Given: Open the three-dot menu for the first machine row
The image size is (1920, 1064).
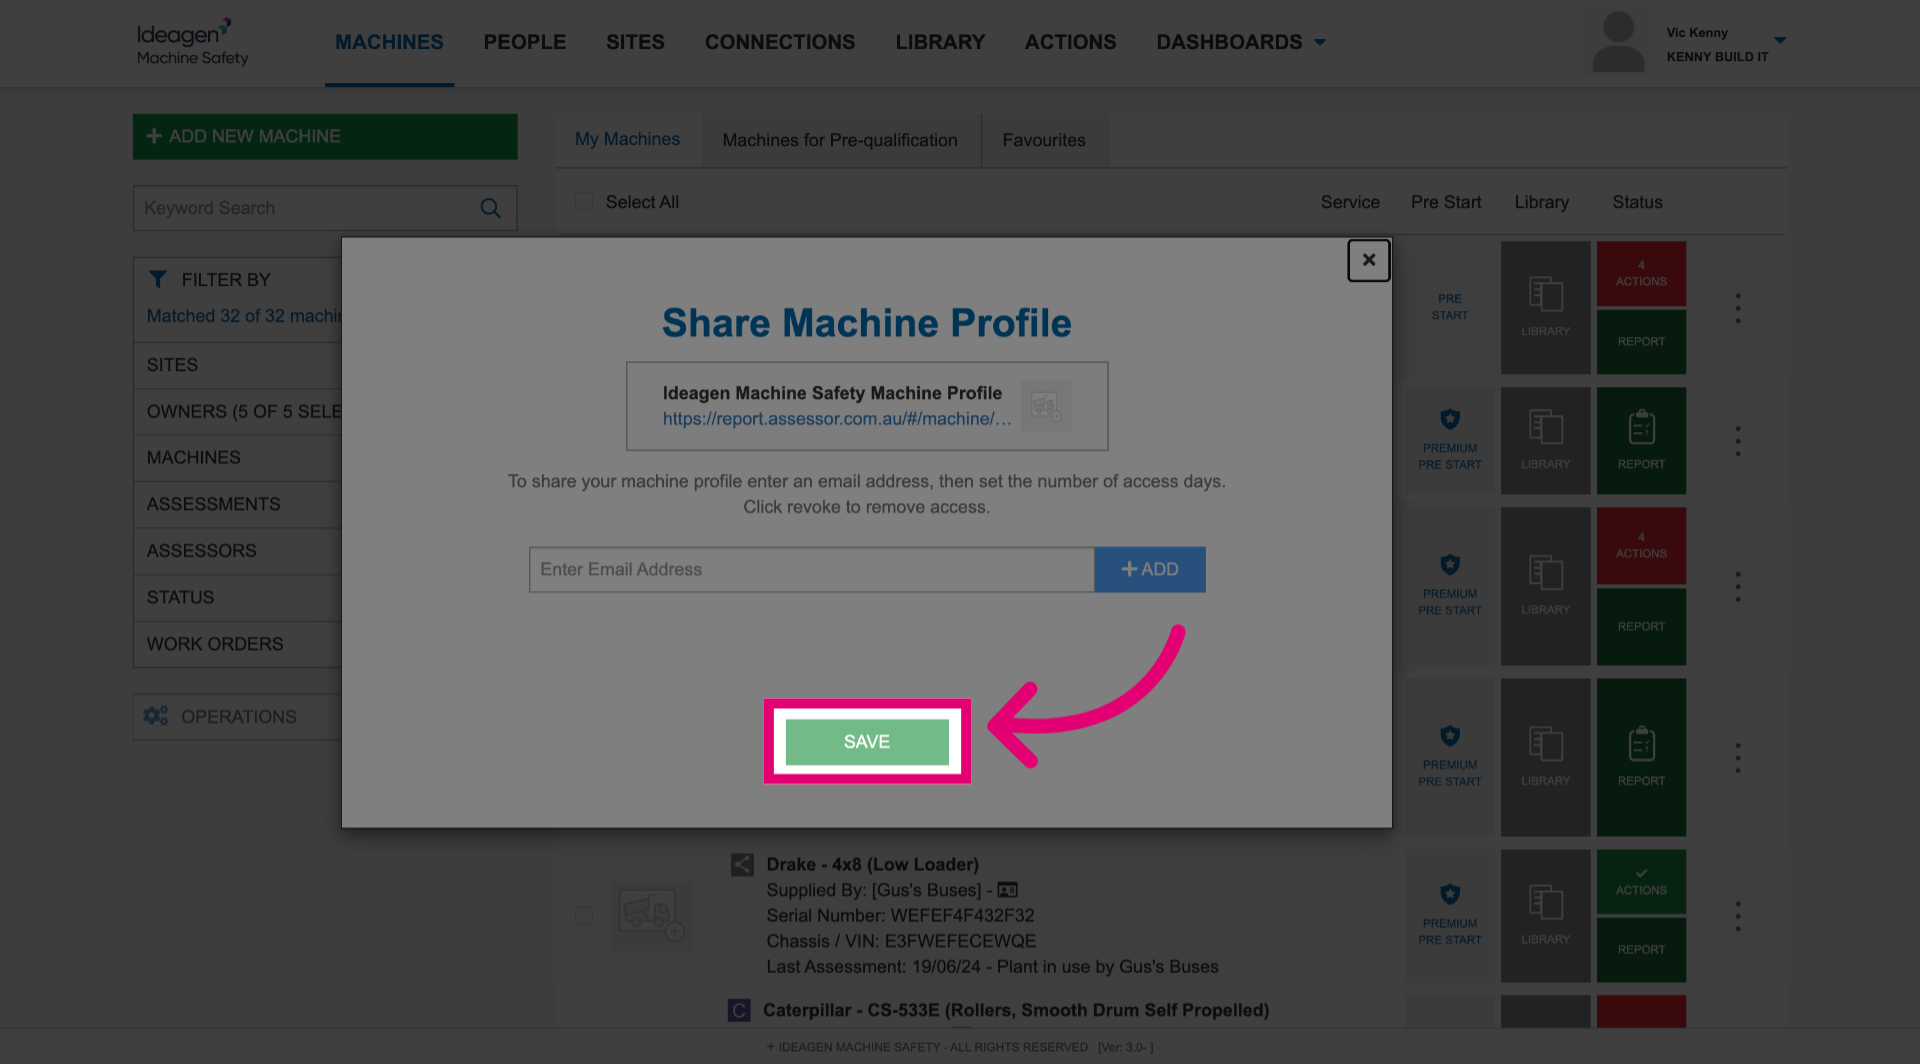Looking at the screenshot, I should click(1738, 308).
